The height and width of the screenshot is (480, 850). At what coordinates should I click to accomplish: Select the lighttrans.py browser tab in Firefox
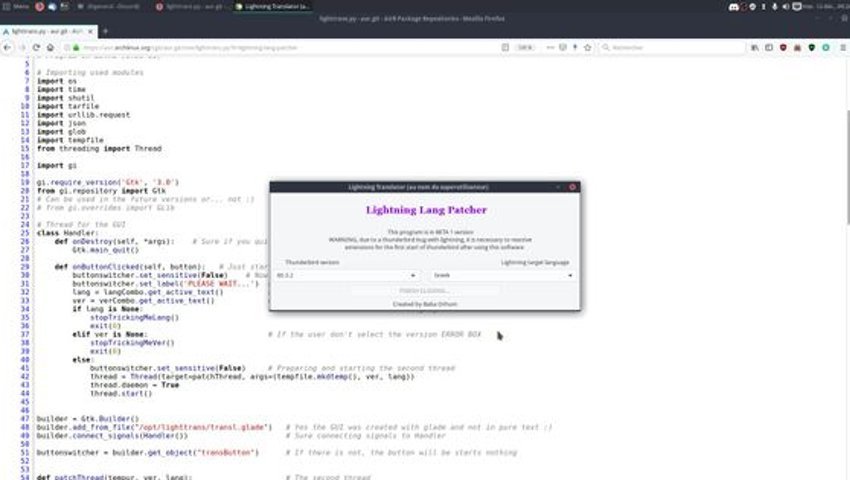48,31
